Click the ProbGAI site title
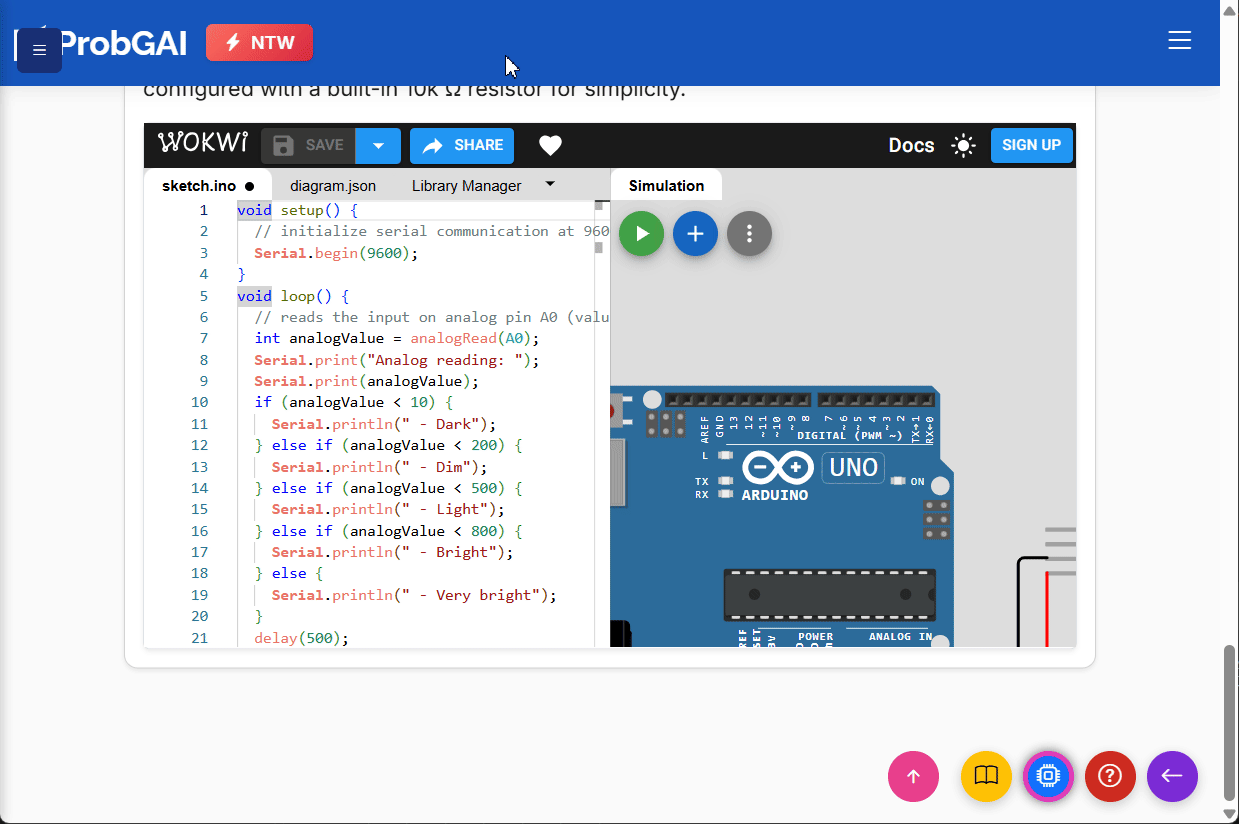The image size is (1239, 824). pos(122,43)
